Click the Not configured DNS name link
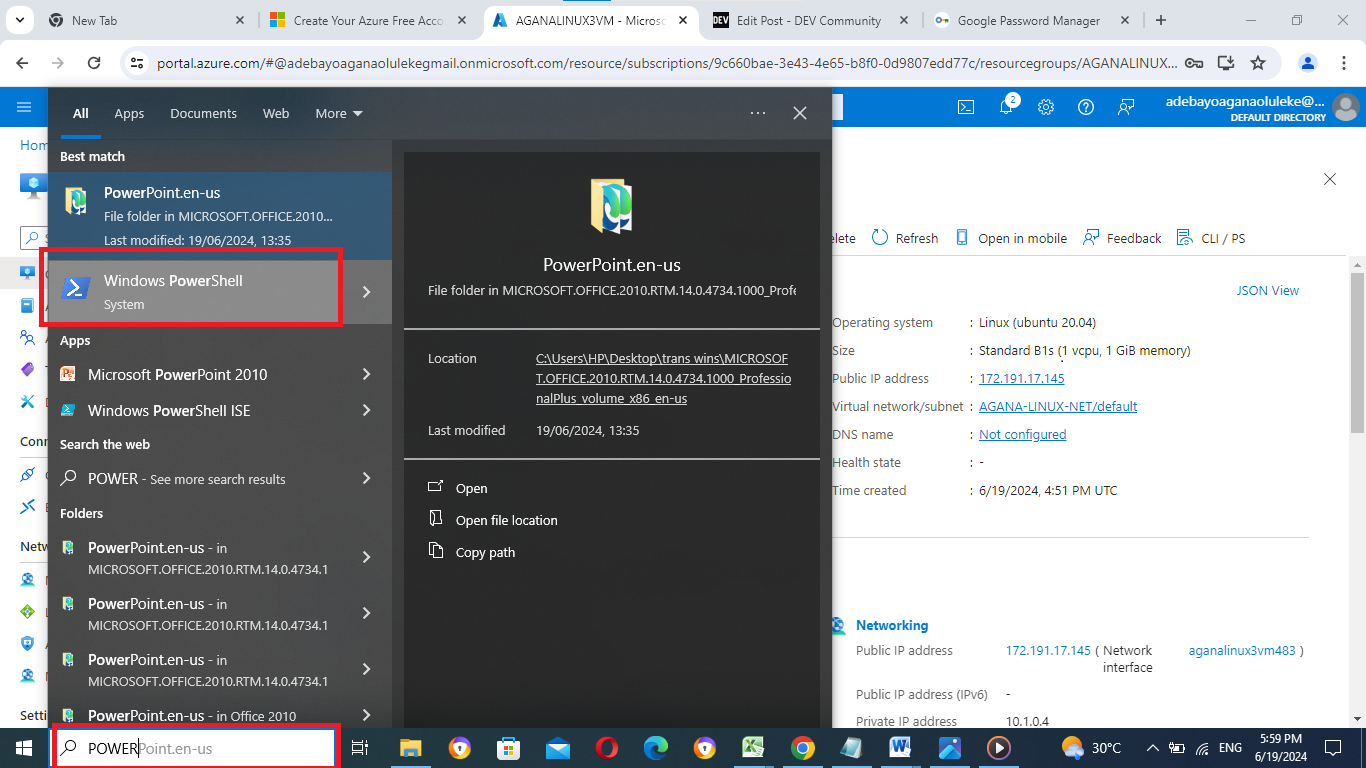The width and height of the screenshot is (1366, 768). pyautogui.click(x=1022, y=434)
